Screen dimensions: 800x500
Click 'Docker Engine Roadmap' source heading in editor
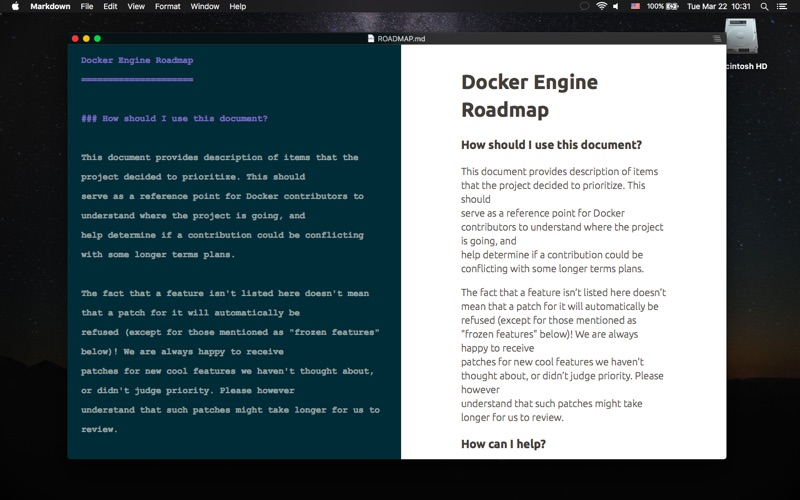137,60
